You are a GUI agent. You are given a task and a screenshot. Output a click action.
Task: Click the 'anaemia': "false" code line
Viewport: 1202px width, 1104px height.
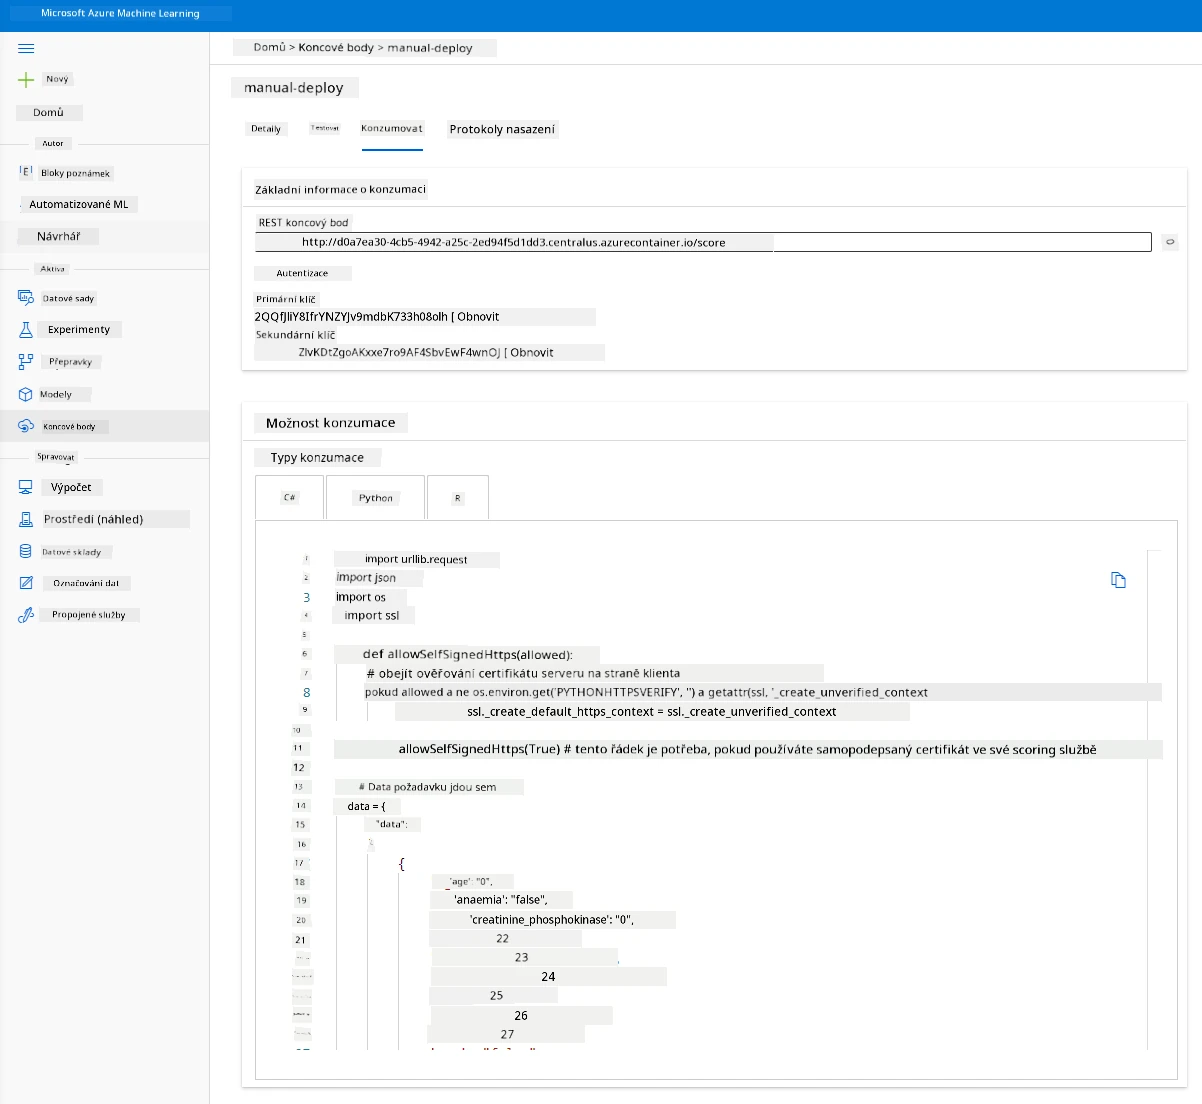(x=501, y=900)
